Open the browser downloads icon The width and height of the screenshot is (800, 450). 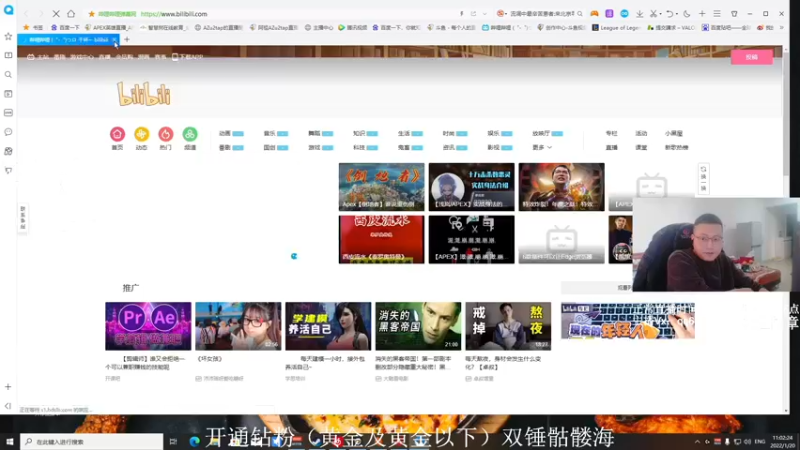tap(639, 14)
